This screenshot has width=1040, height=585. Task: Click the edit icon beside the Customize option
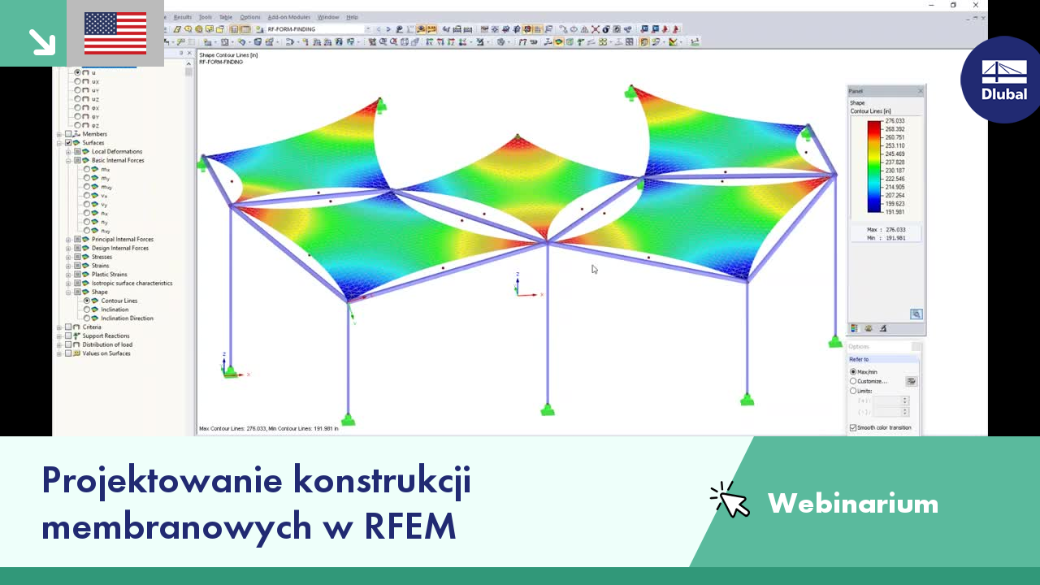[x=911, y=381]
